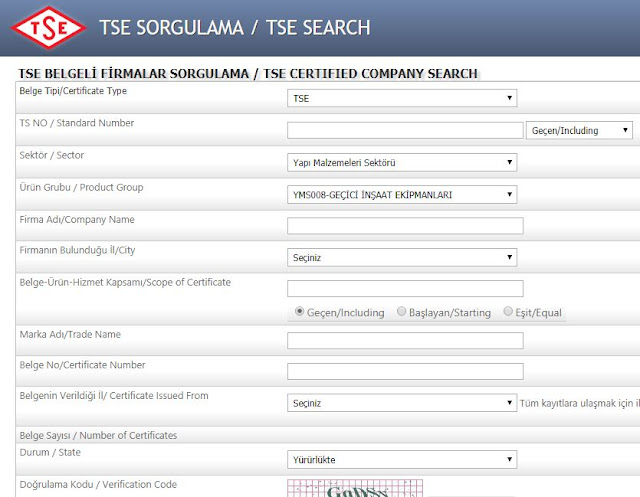Open the Certificate Issued From dropdown
The image size is (640, 497).
[402, 403]
